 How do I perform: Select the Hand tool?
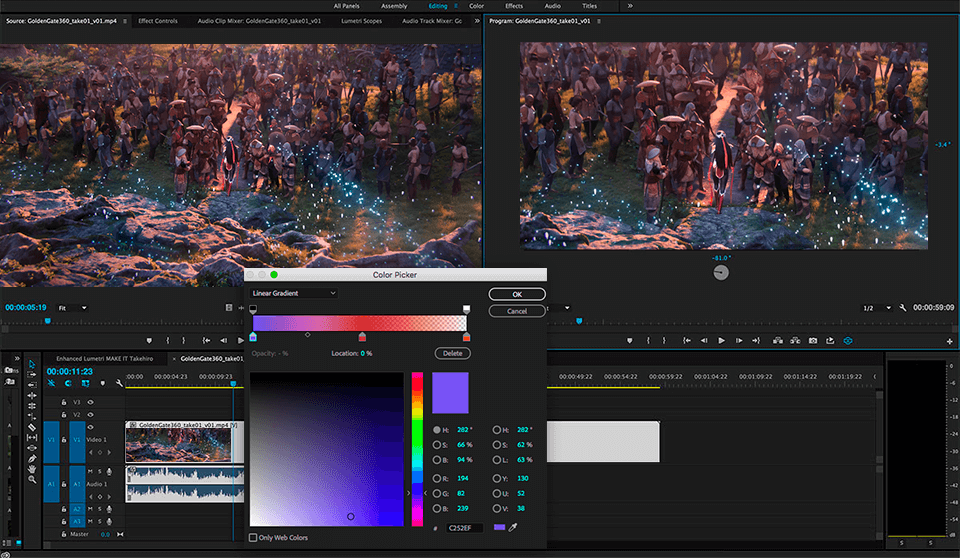[x=32, y=469]
